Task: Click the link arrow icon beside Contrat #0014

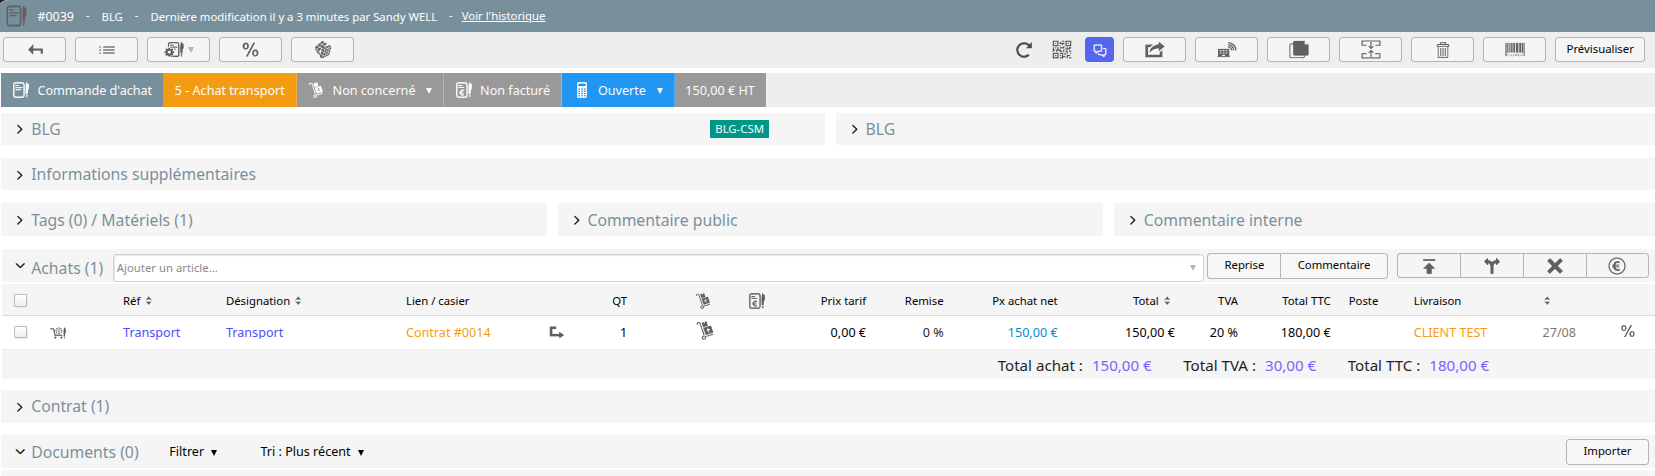Action: click(x=556, y=333)
